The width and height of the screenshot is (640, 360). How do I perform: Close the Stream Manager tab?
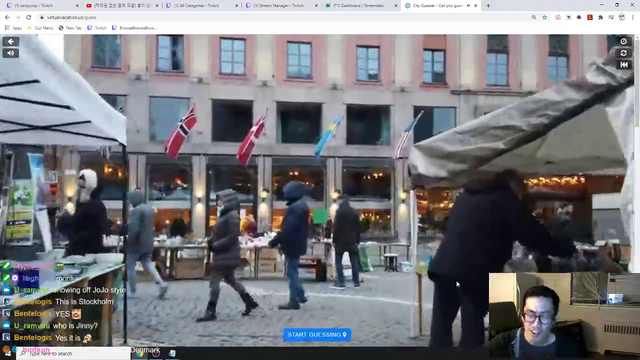tap(316, 6)
